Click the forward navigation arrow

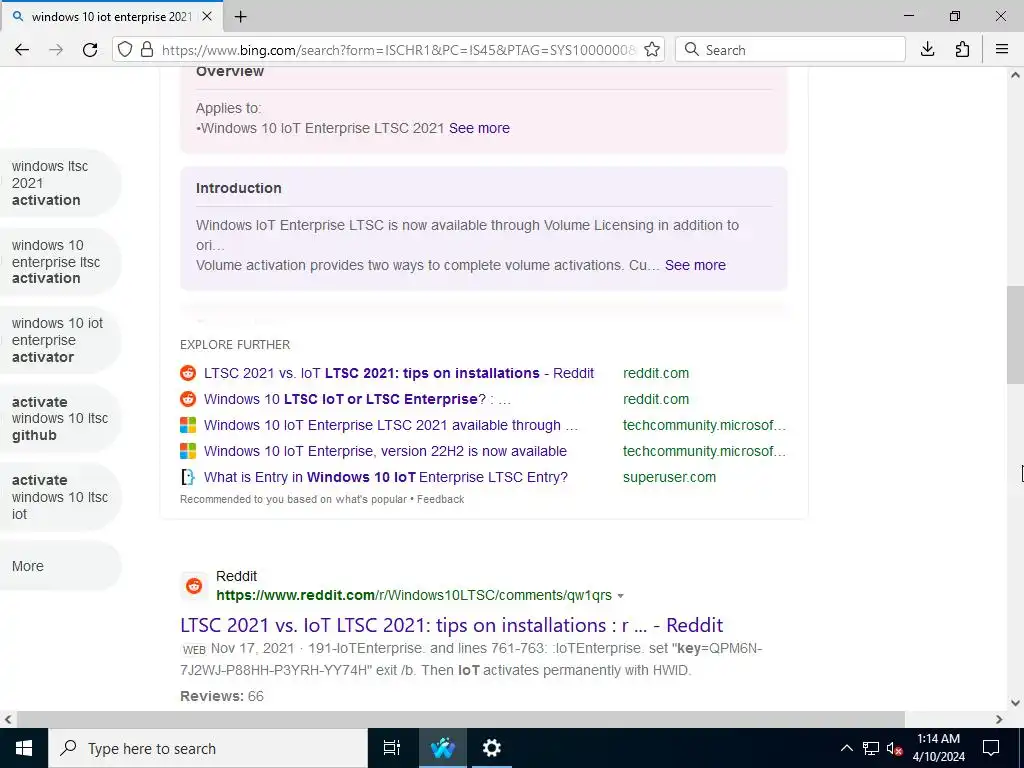pos(56,50)
